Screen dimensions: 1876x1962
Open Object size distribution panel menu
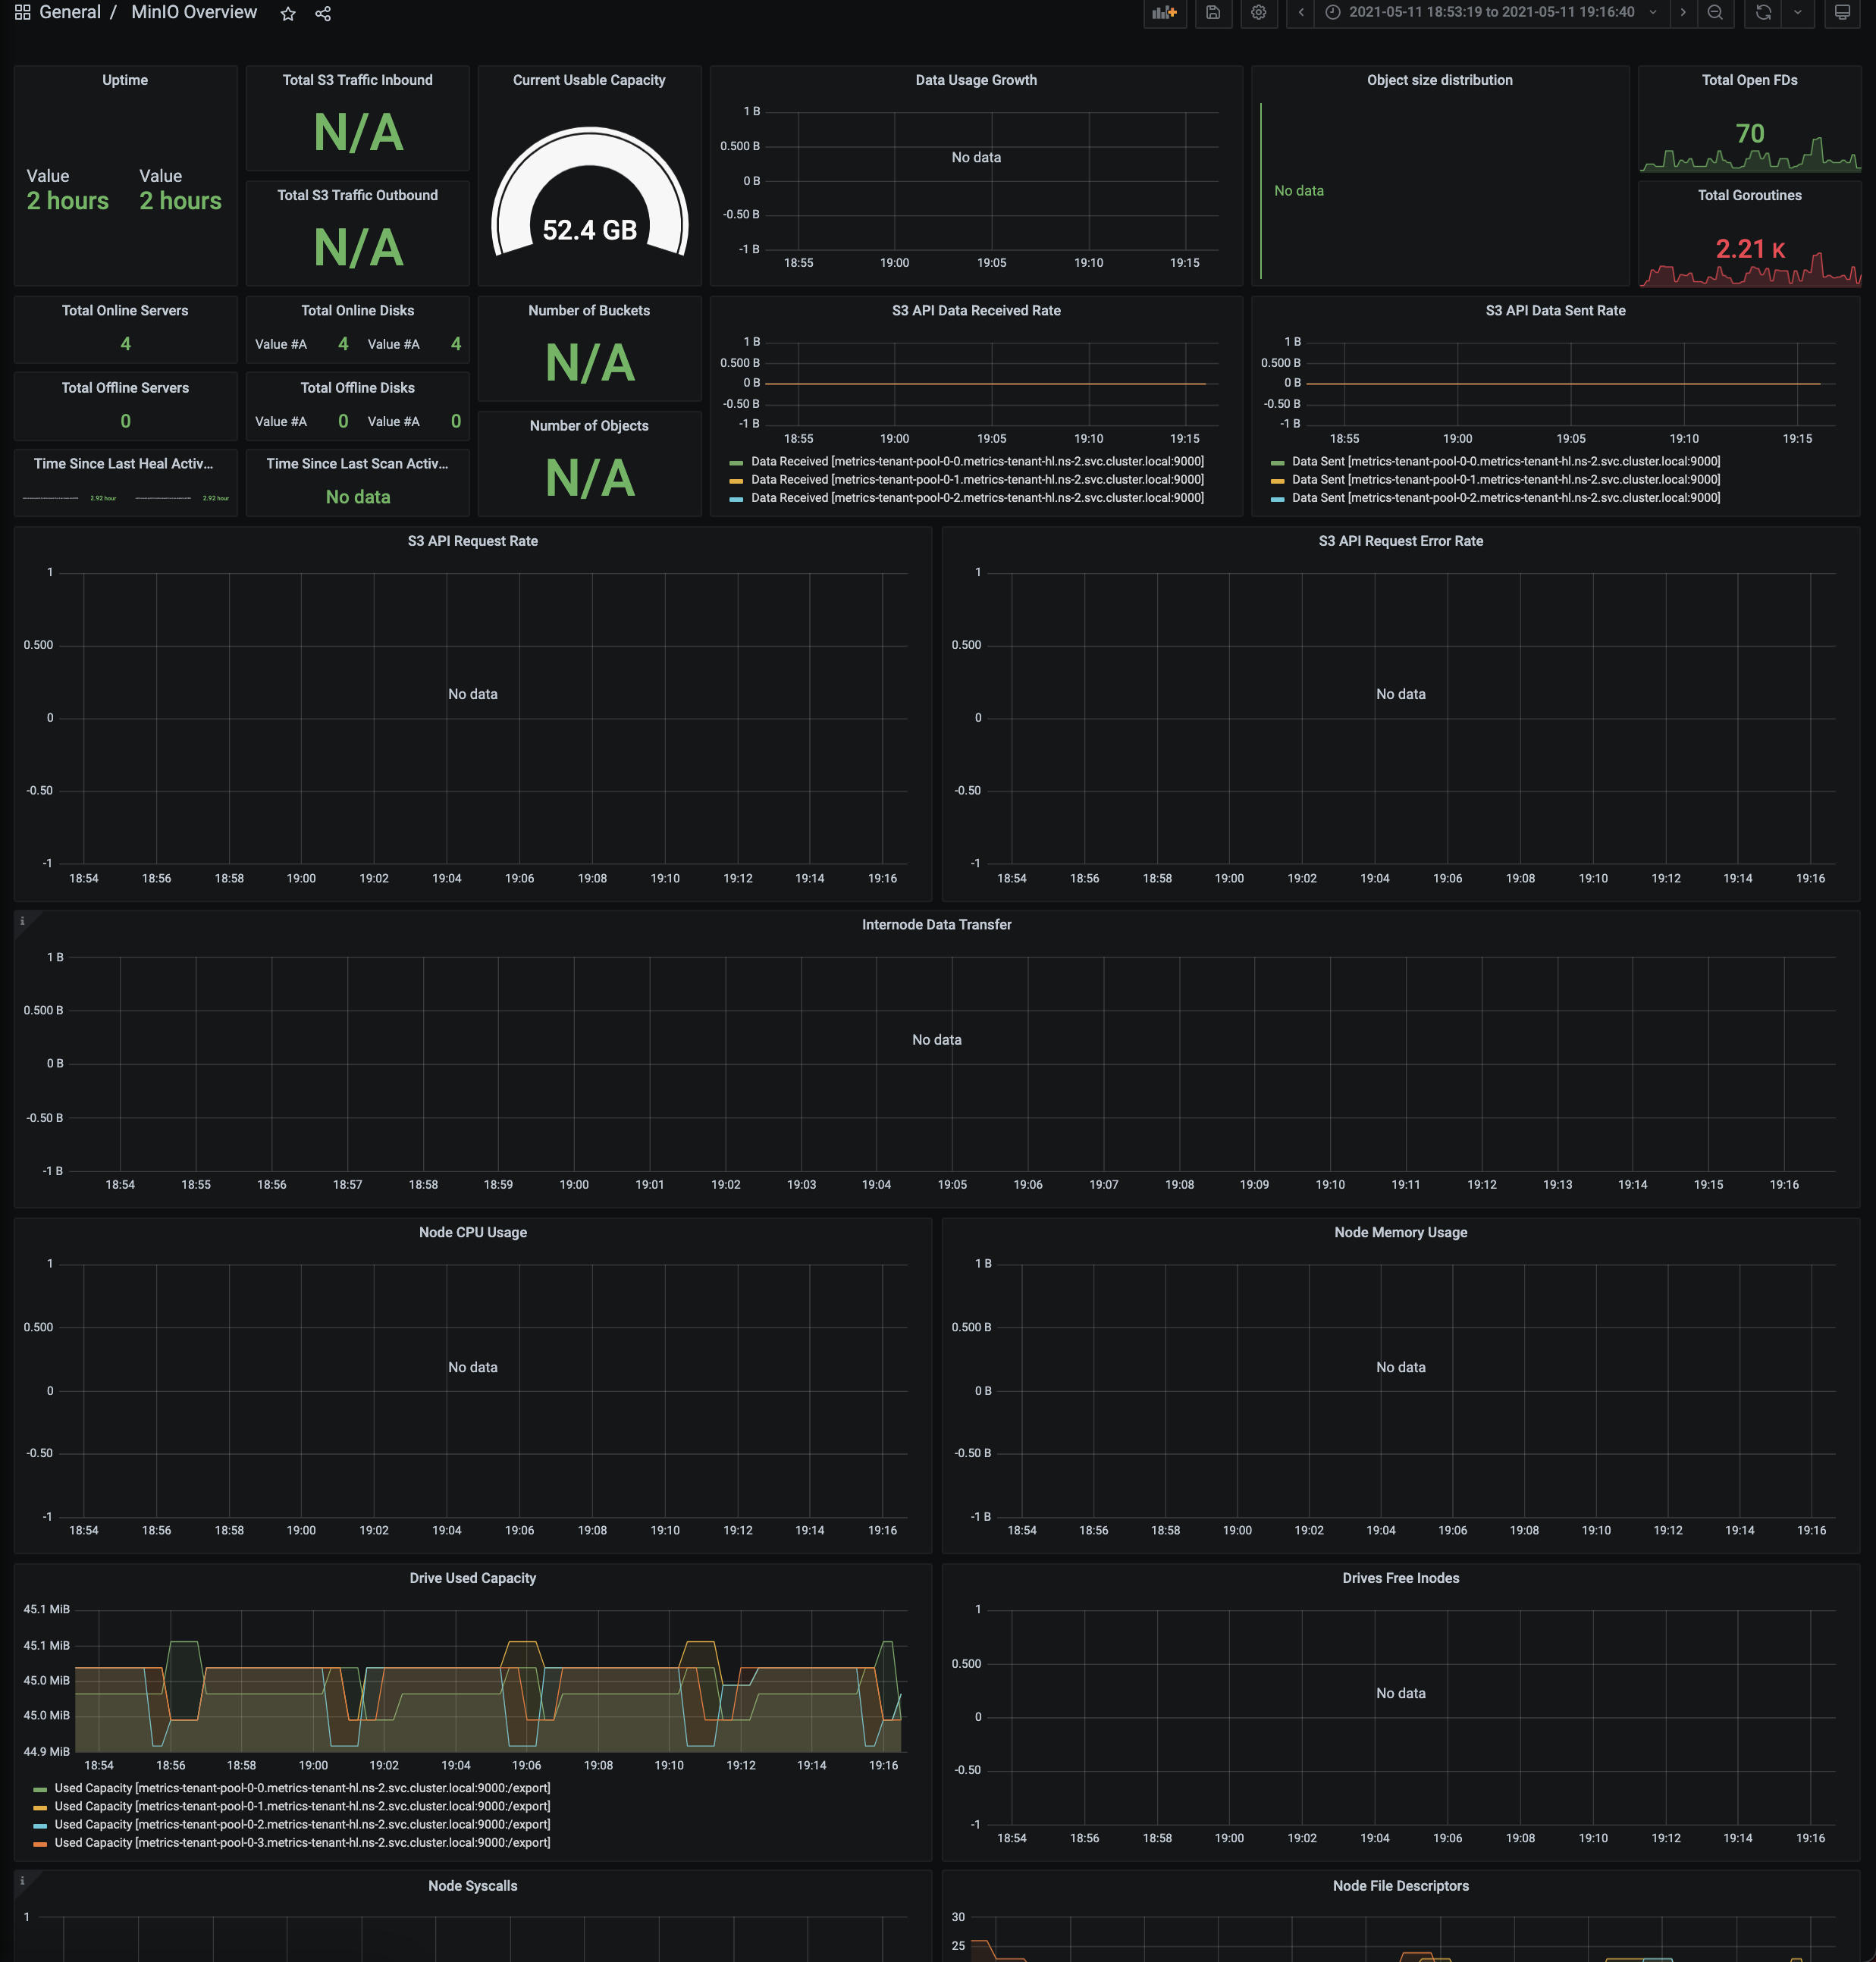[x=1439, y=80]
